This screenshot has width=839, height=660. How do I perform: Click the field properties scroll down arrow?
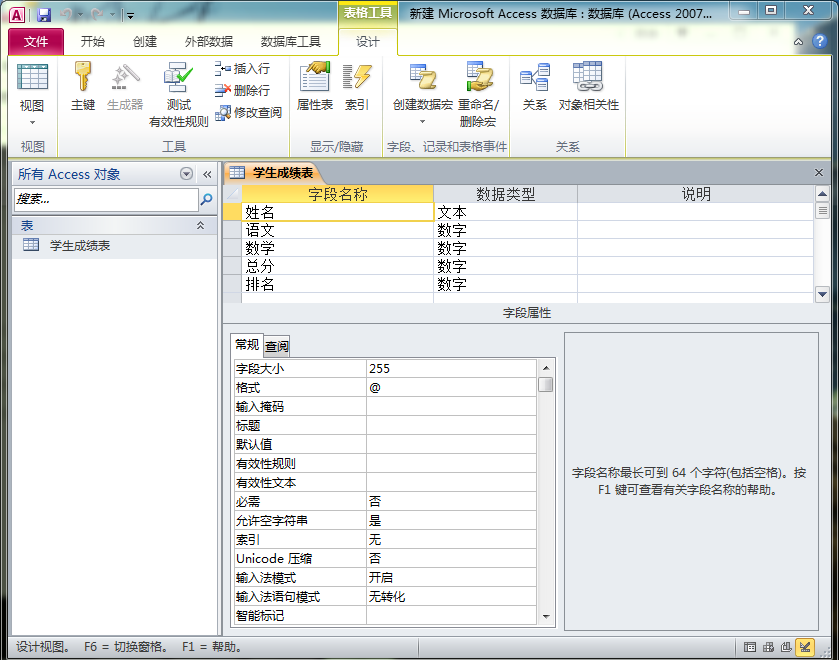tap(546, 617)
